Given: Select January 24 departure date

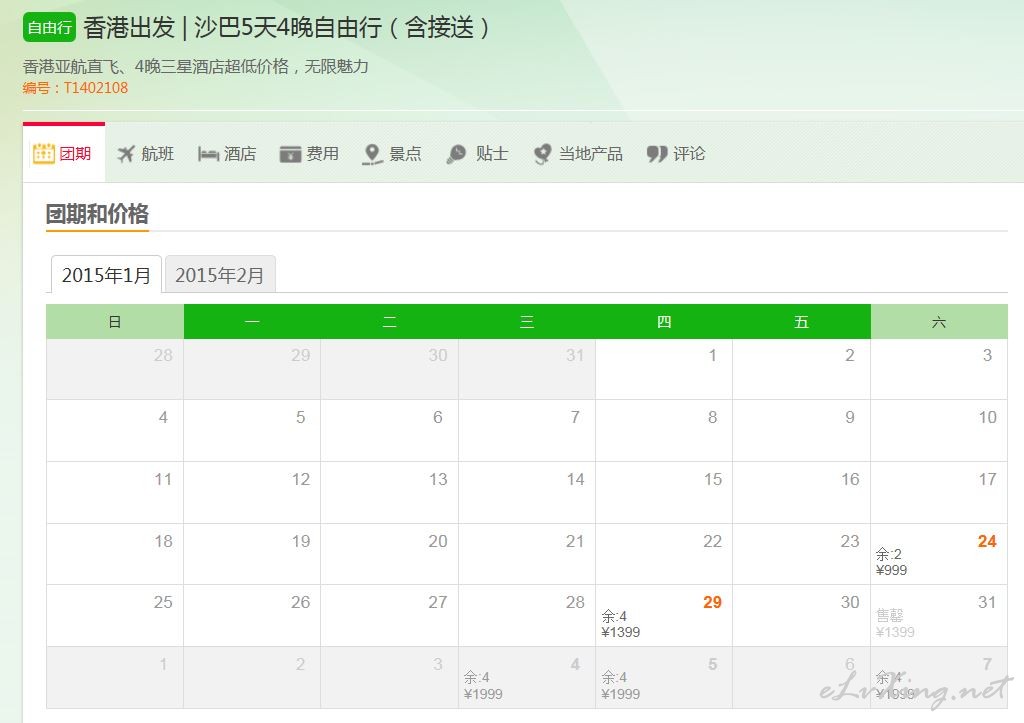Looking at the screenshot, I should click(939, 554).
